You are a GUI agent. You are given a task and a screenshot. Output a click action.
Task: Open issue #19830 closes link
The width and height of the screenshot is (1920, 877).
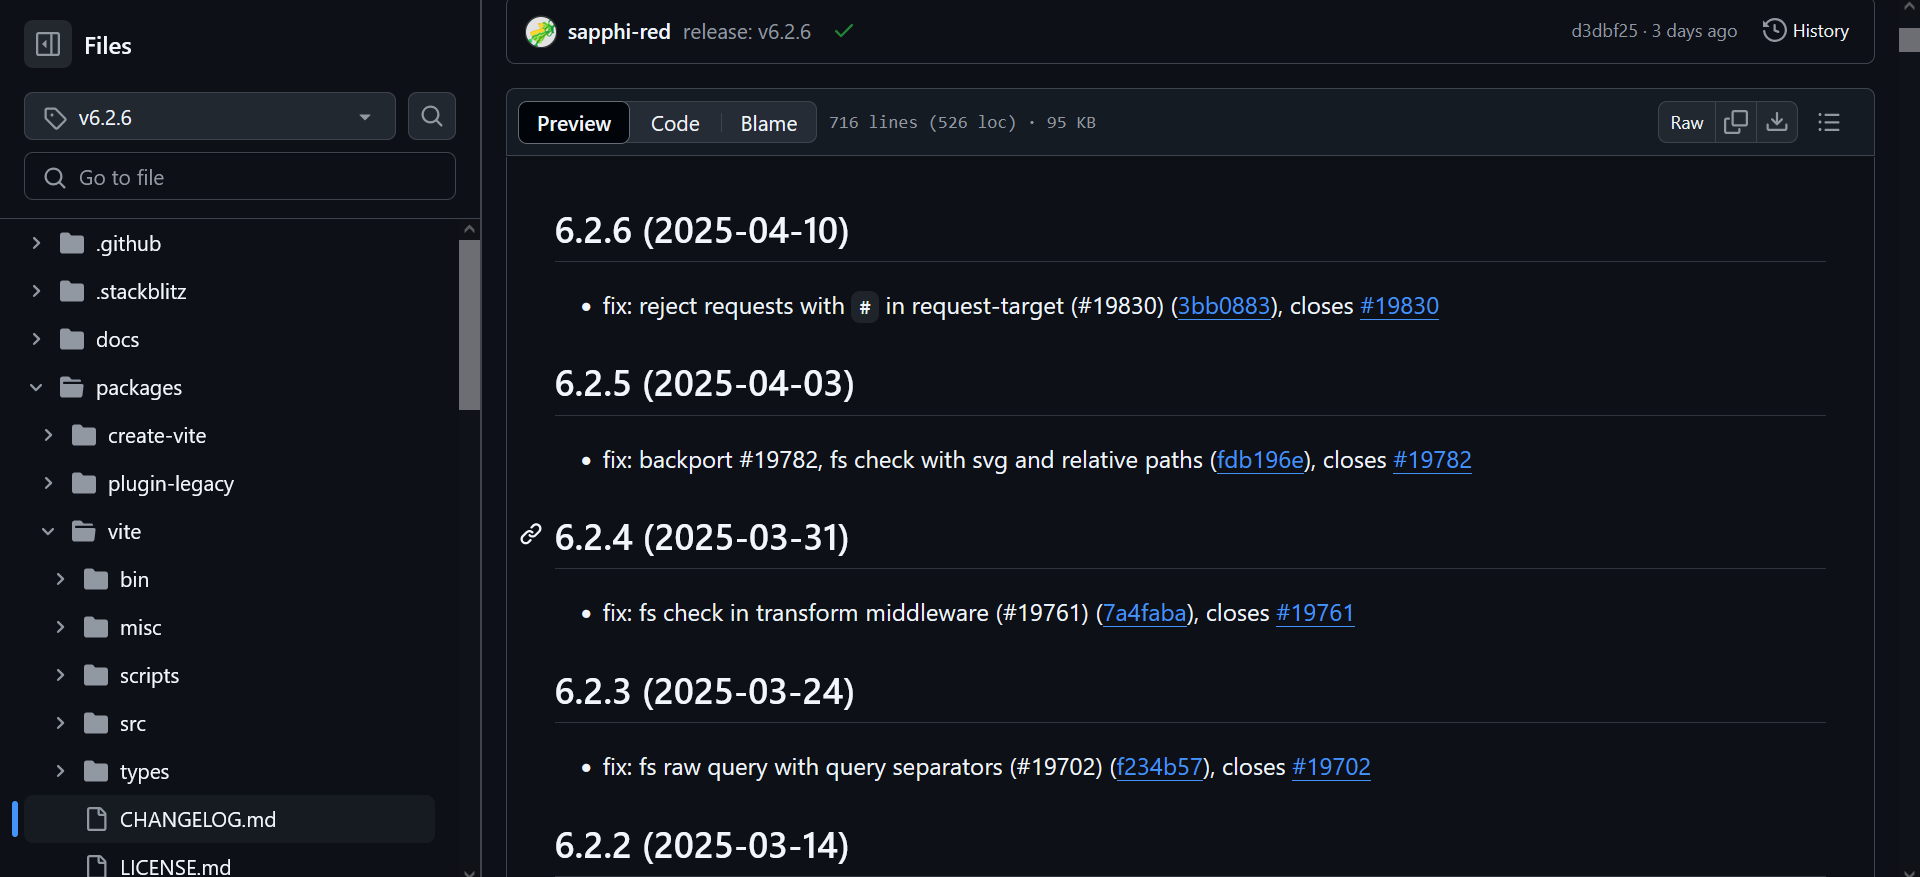tap(1399, 306)
